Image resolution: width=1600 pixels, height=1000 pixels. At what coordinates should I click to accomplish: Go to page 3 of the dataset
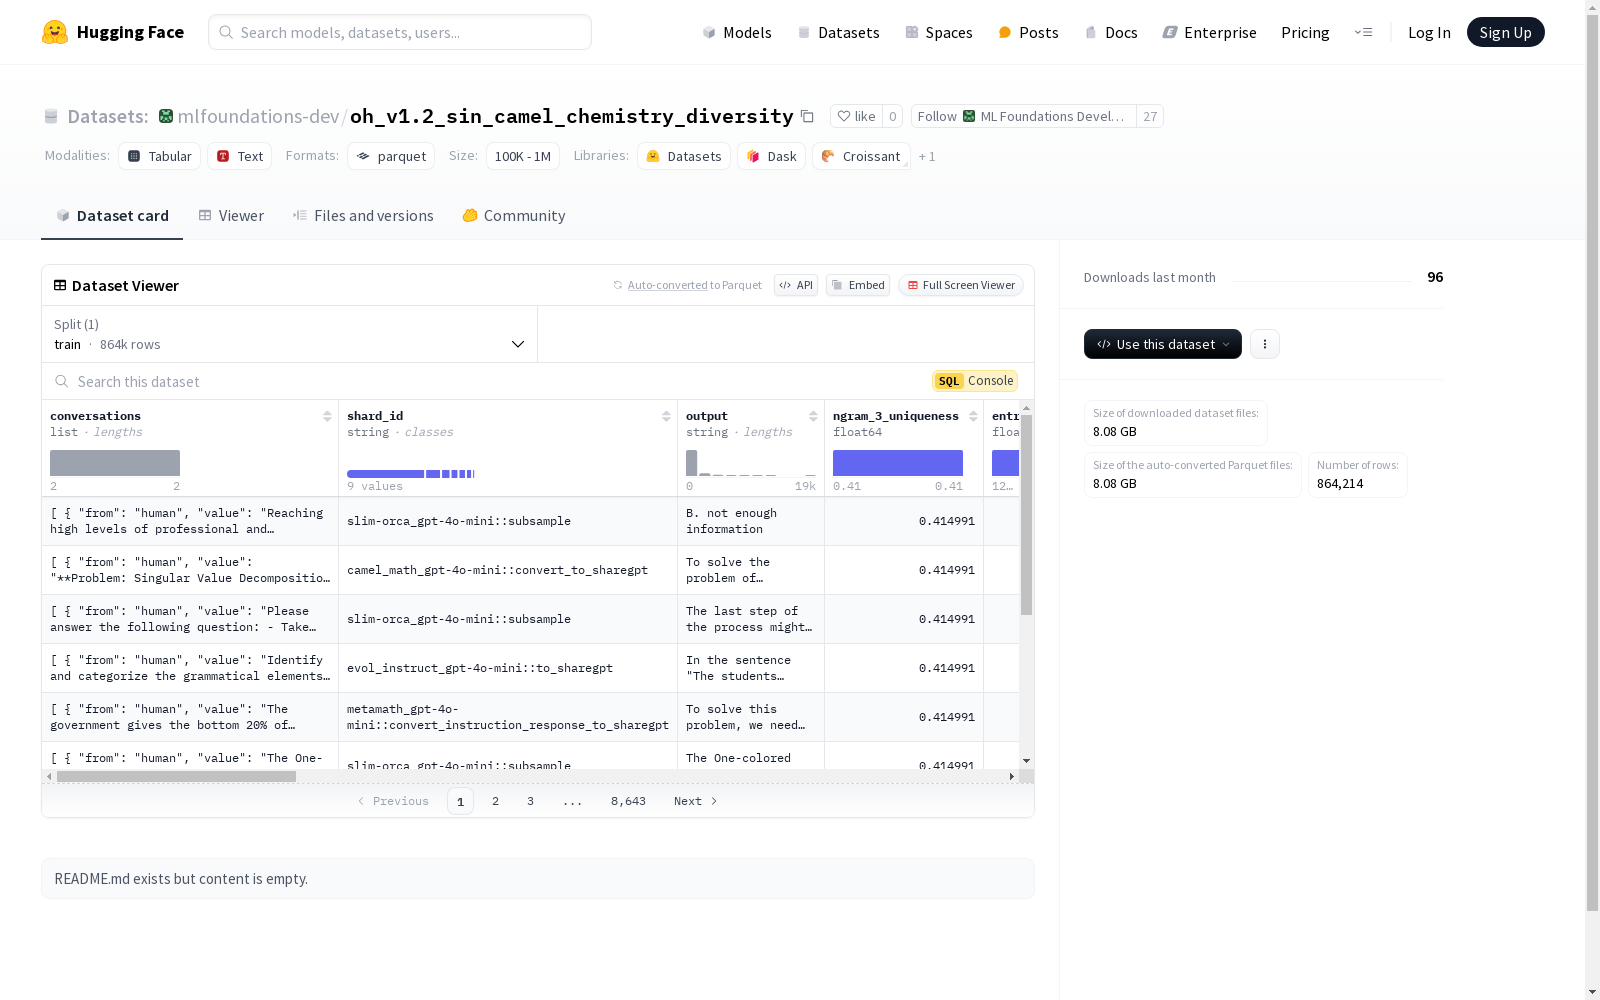coord(530,801)
